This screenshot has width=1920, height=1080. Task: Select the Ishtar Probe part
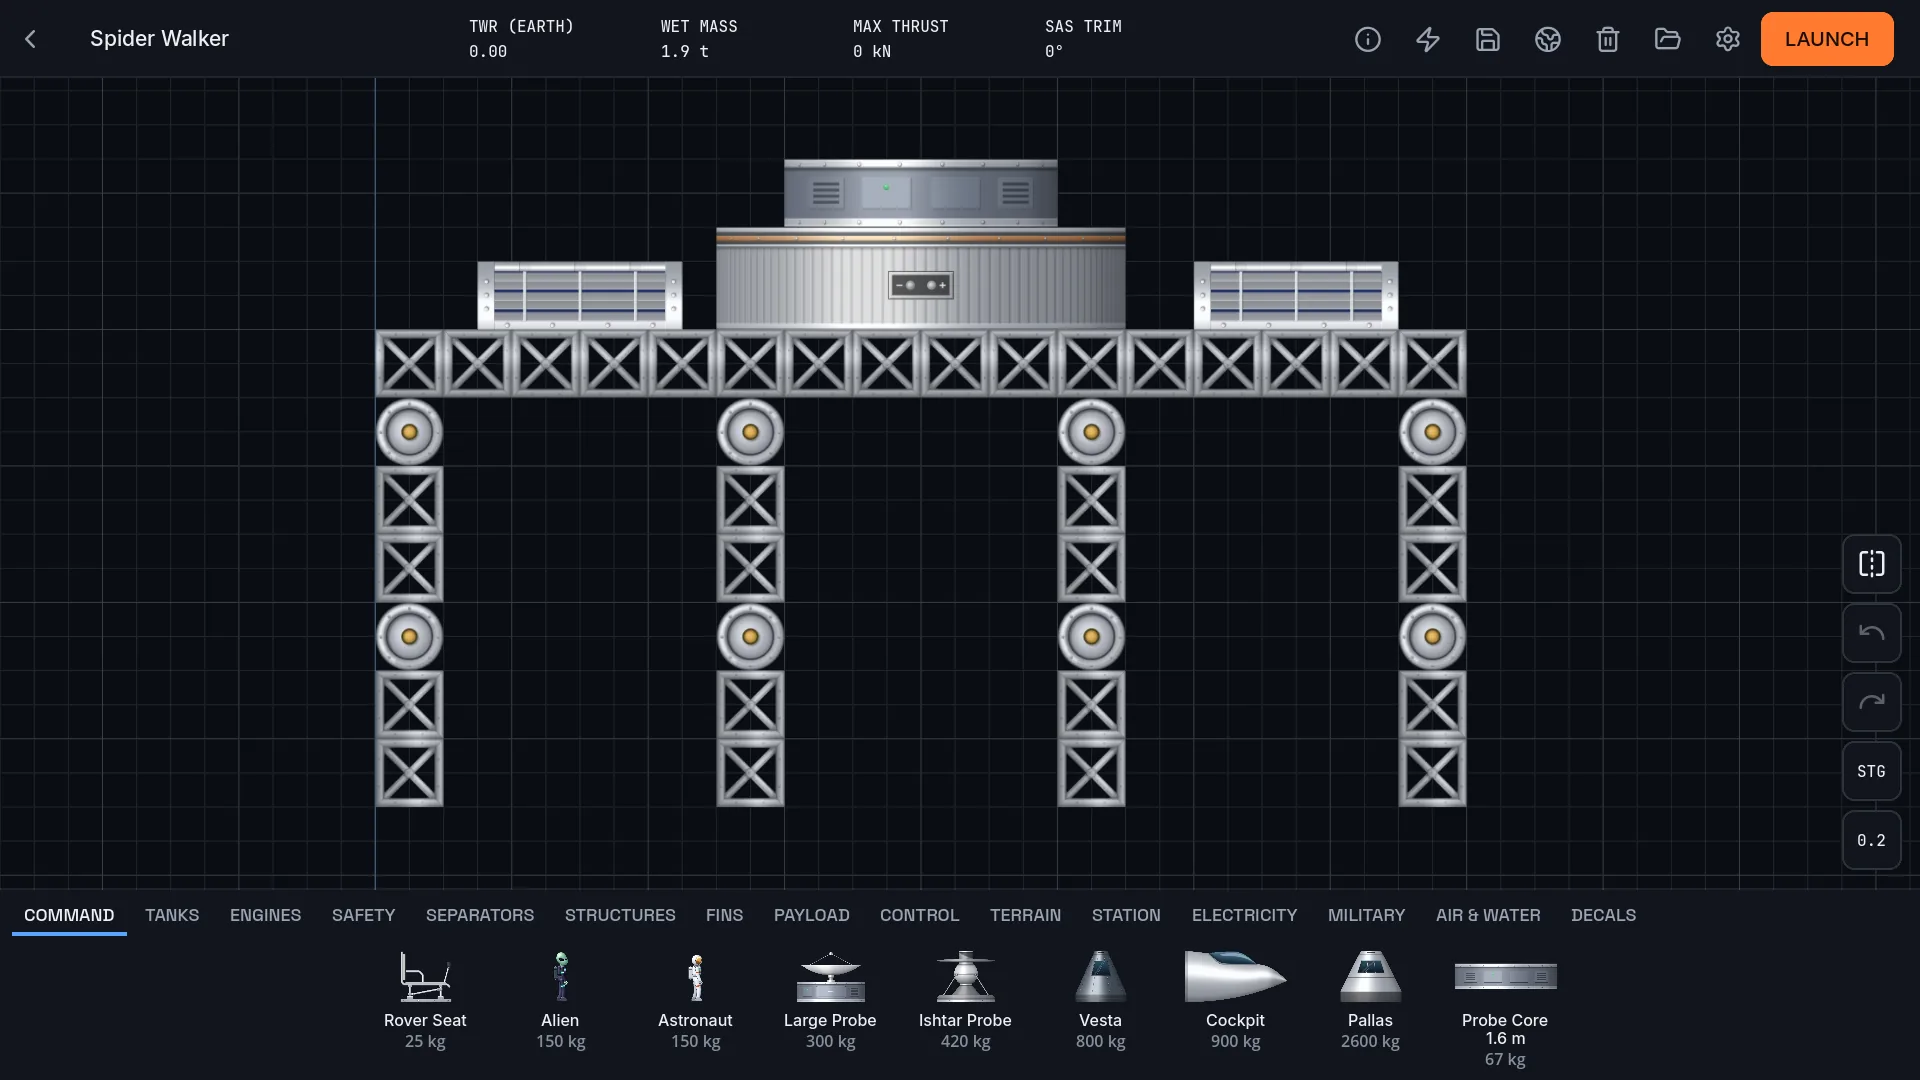[x=965, y=1000]
